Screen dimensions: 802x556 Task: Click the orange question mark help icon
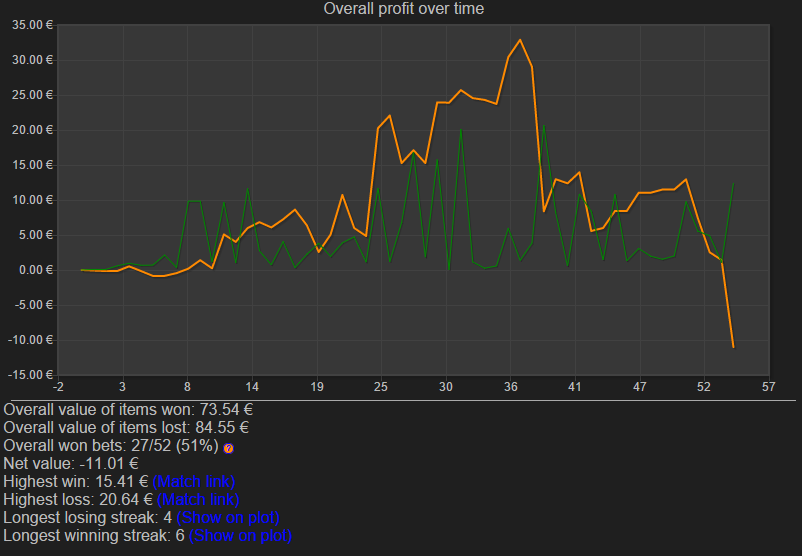(229, 449)
